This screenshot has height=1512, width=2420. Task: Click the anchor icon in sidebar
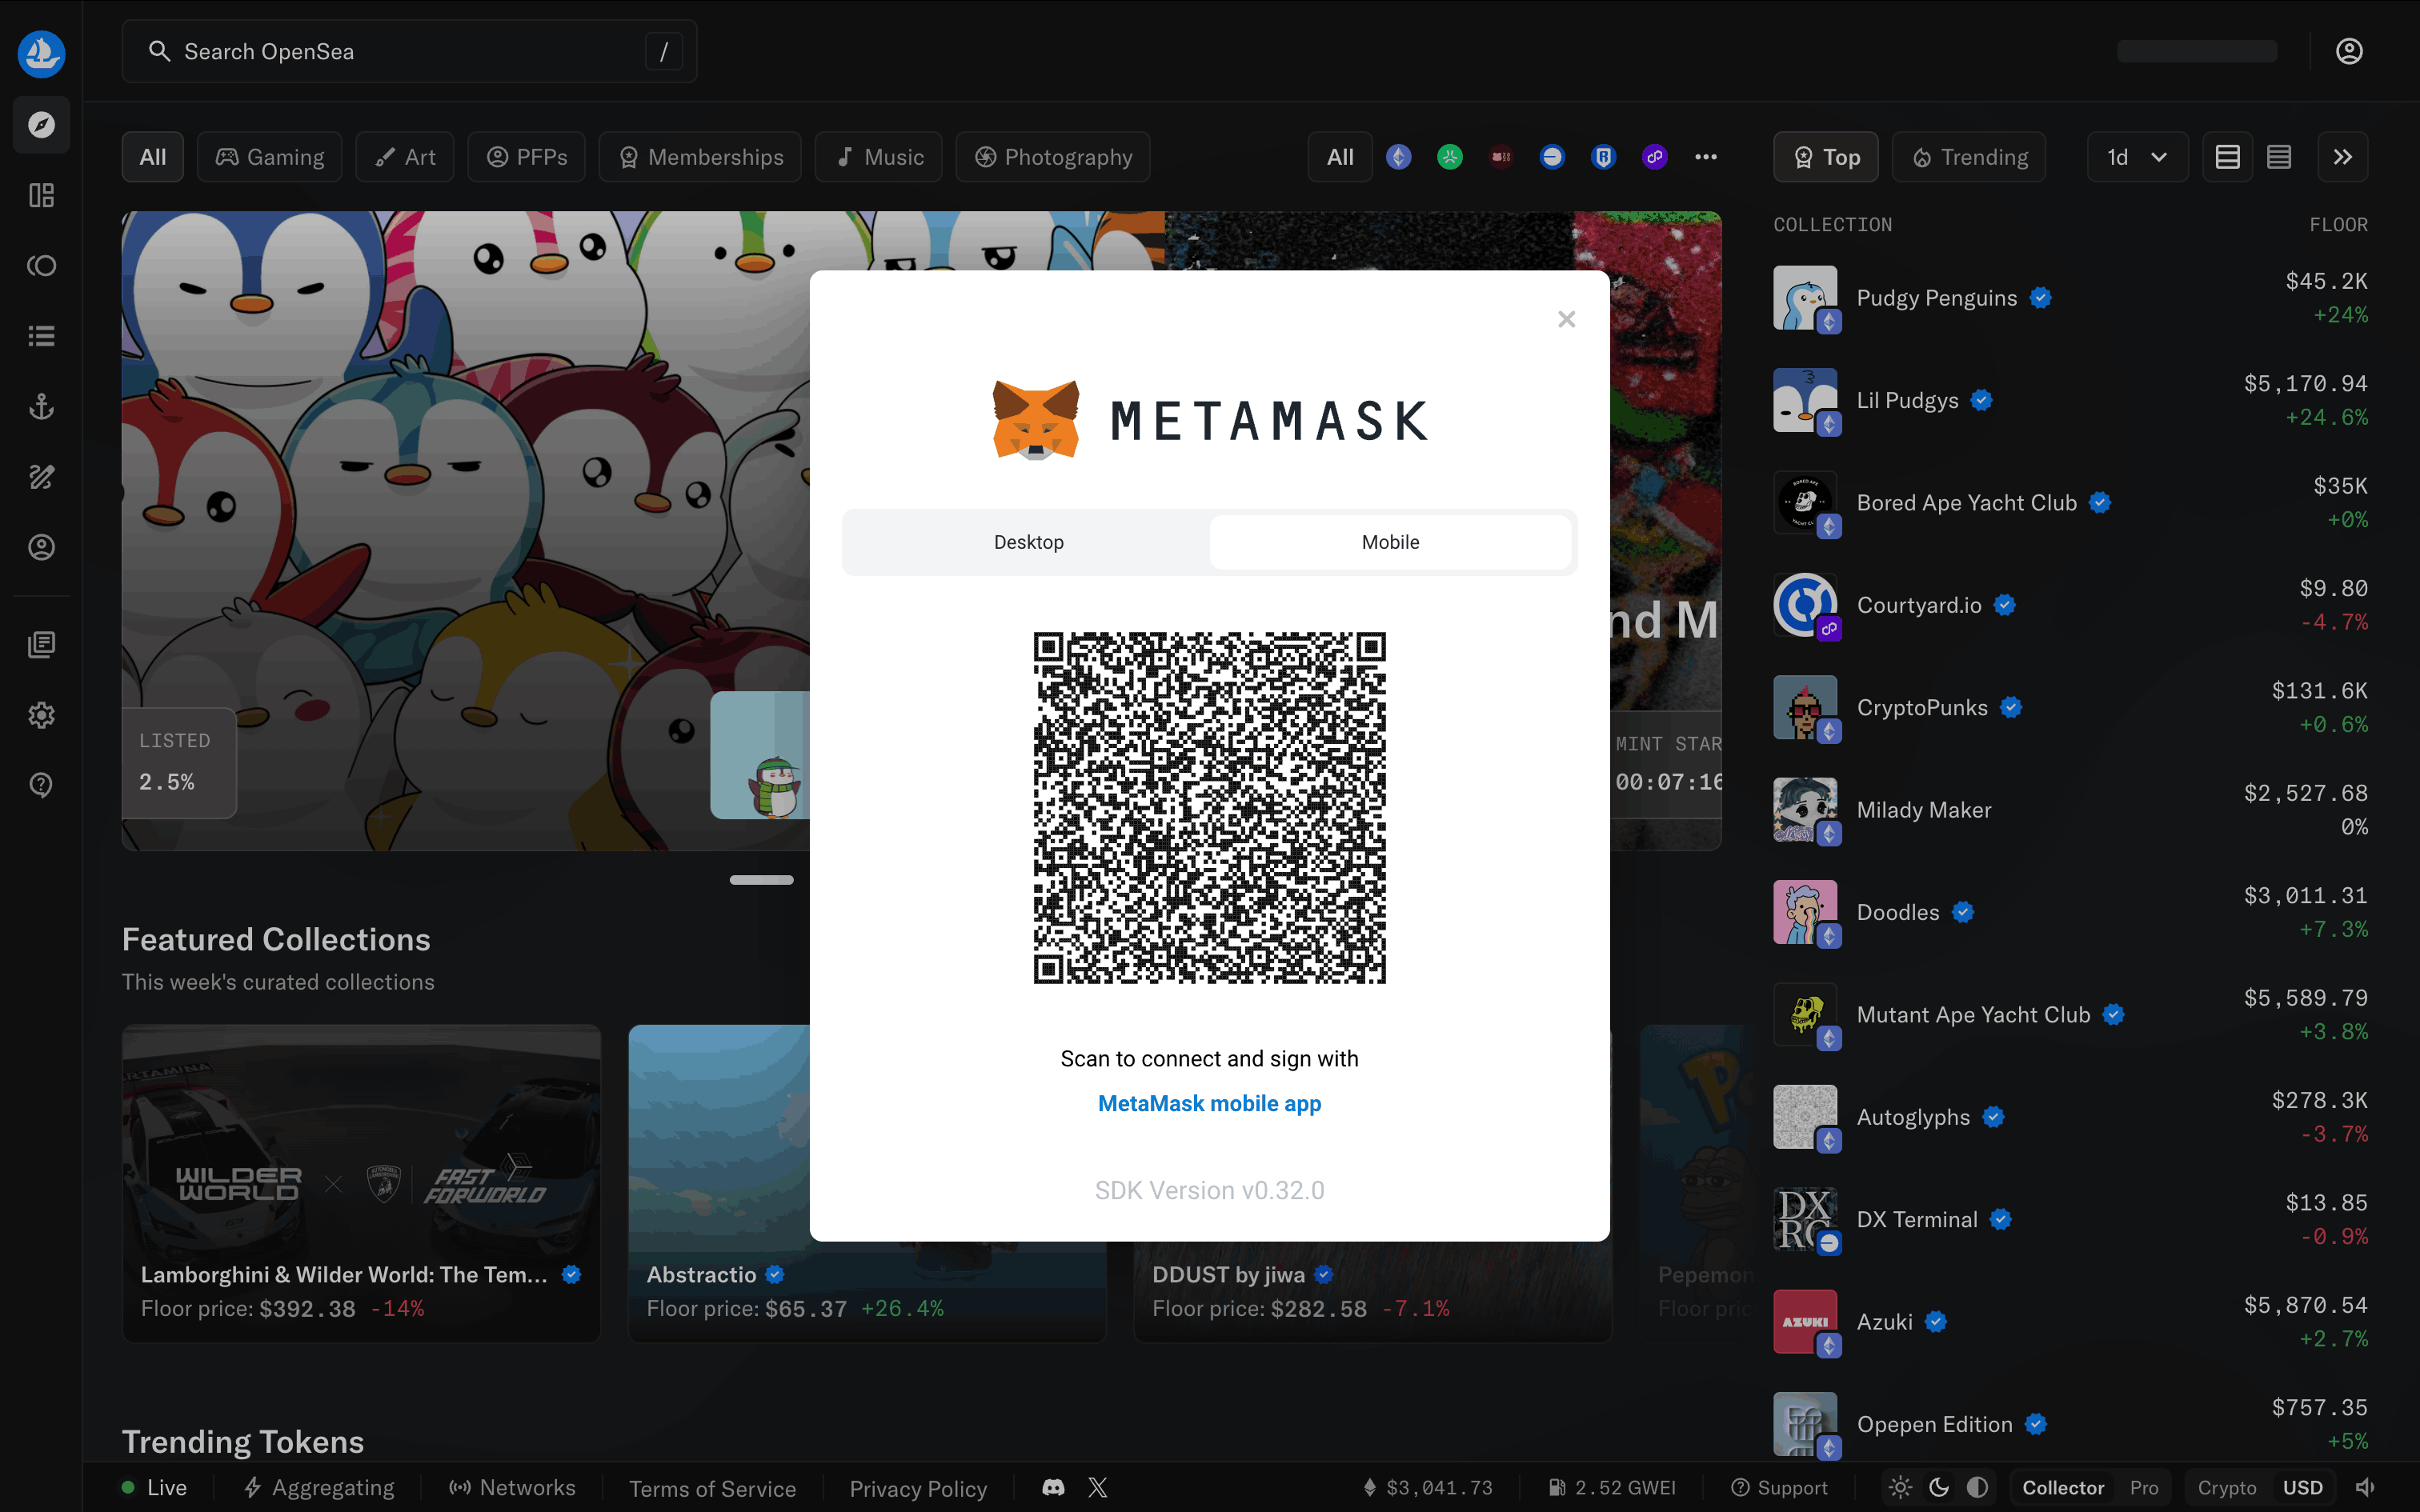click(x=41, y=407)
